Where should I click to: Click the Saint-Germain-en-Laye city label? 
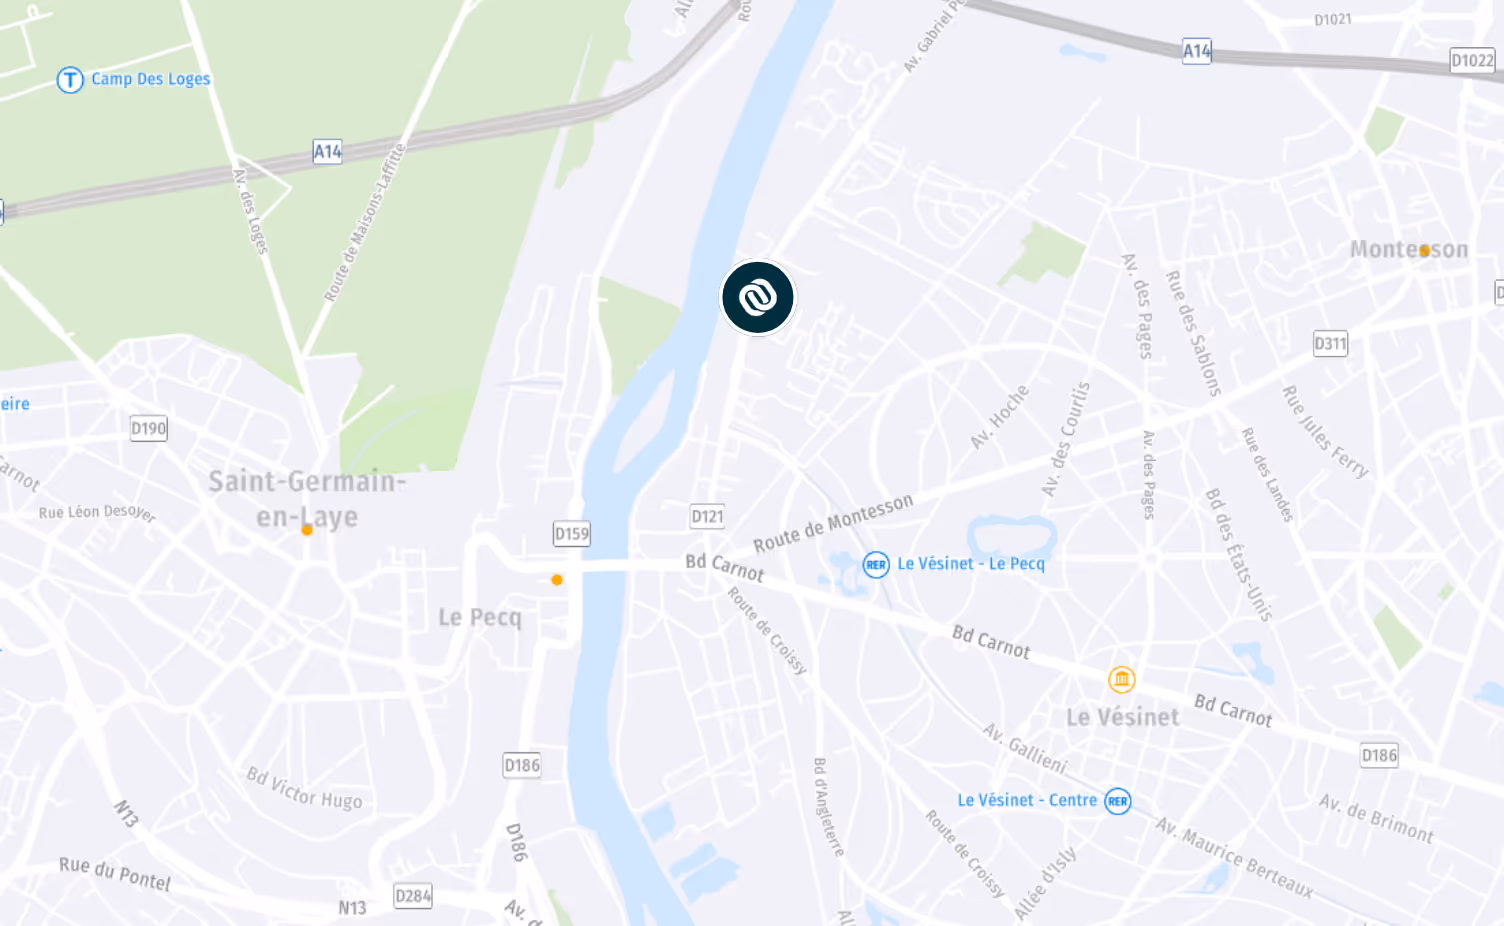pos(307,499)
